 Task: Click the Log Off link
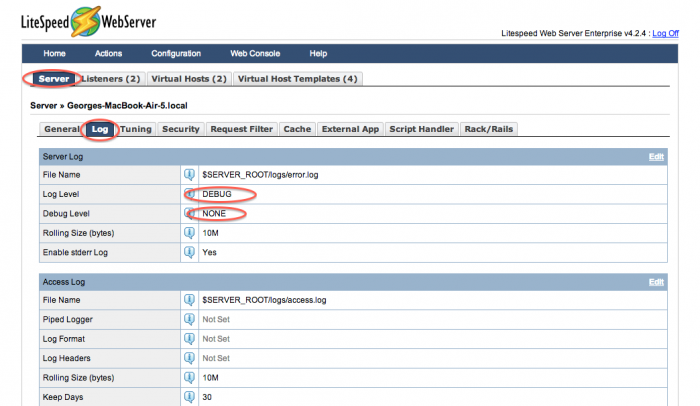point(665,33)
